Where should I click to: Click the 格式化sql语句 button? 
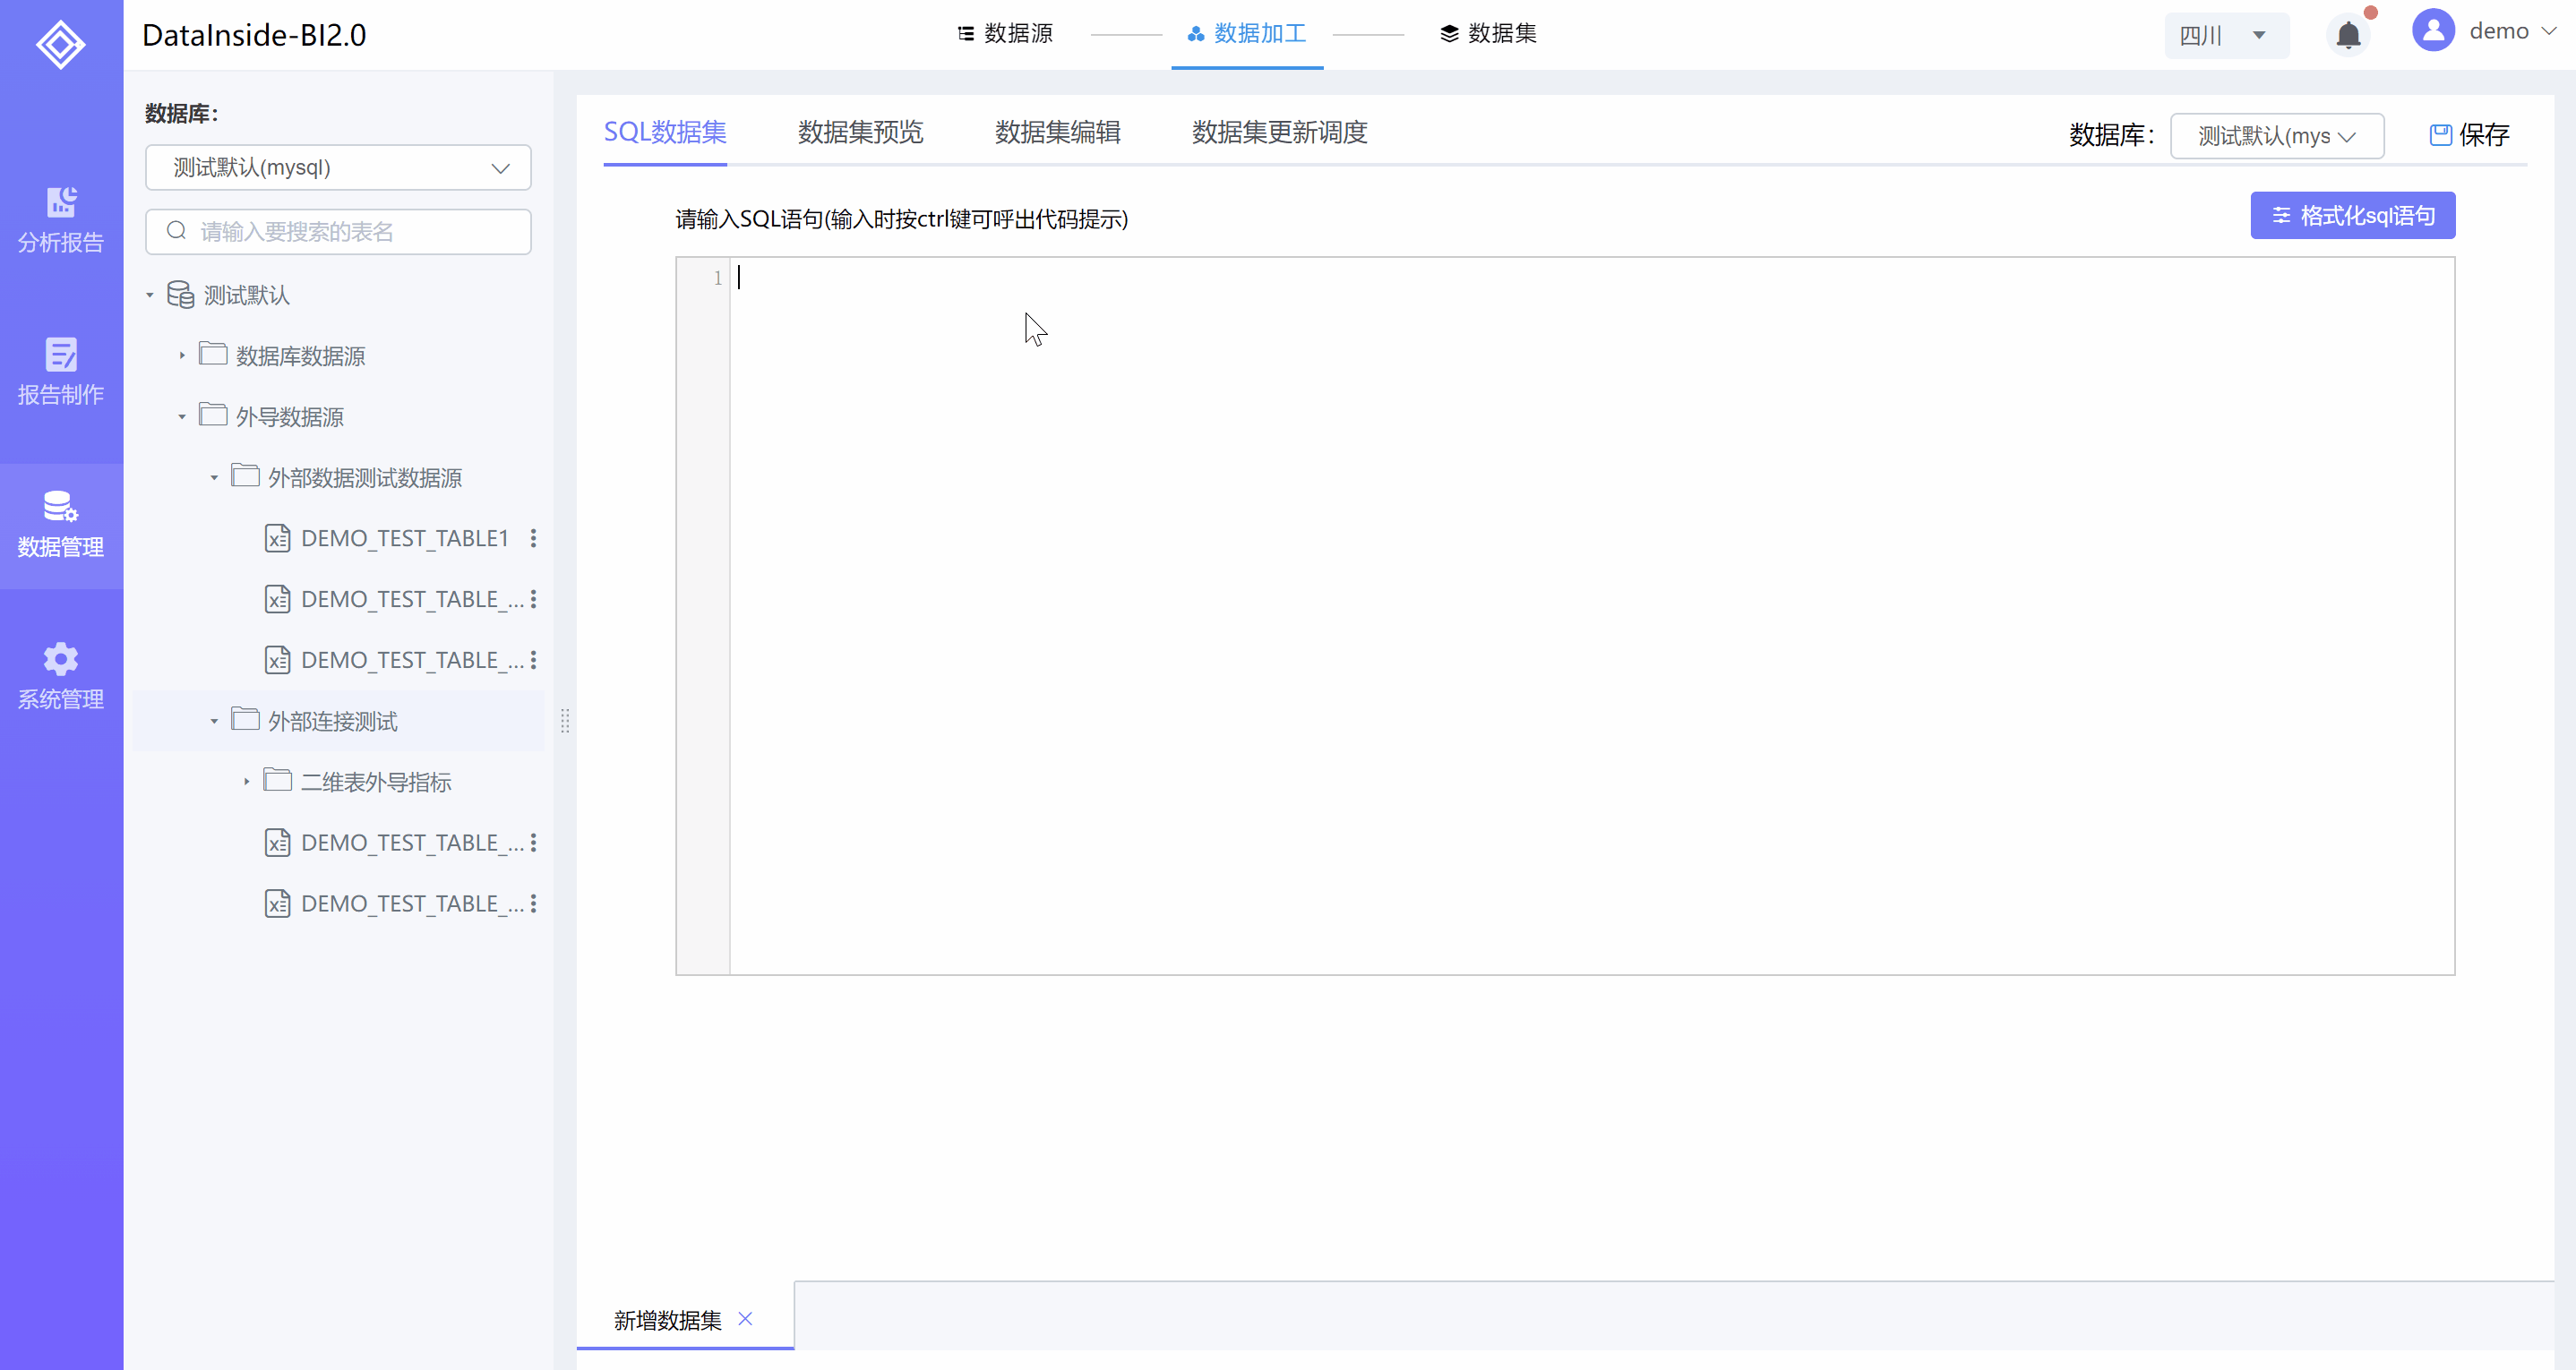[2352, 215]
